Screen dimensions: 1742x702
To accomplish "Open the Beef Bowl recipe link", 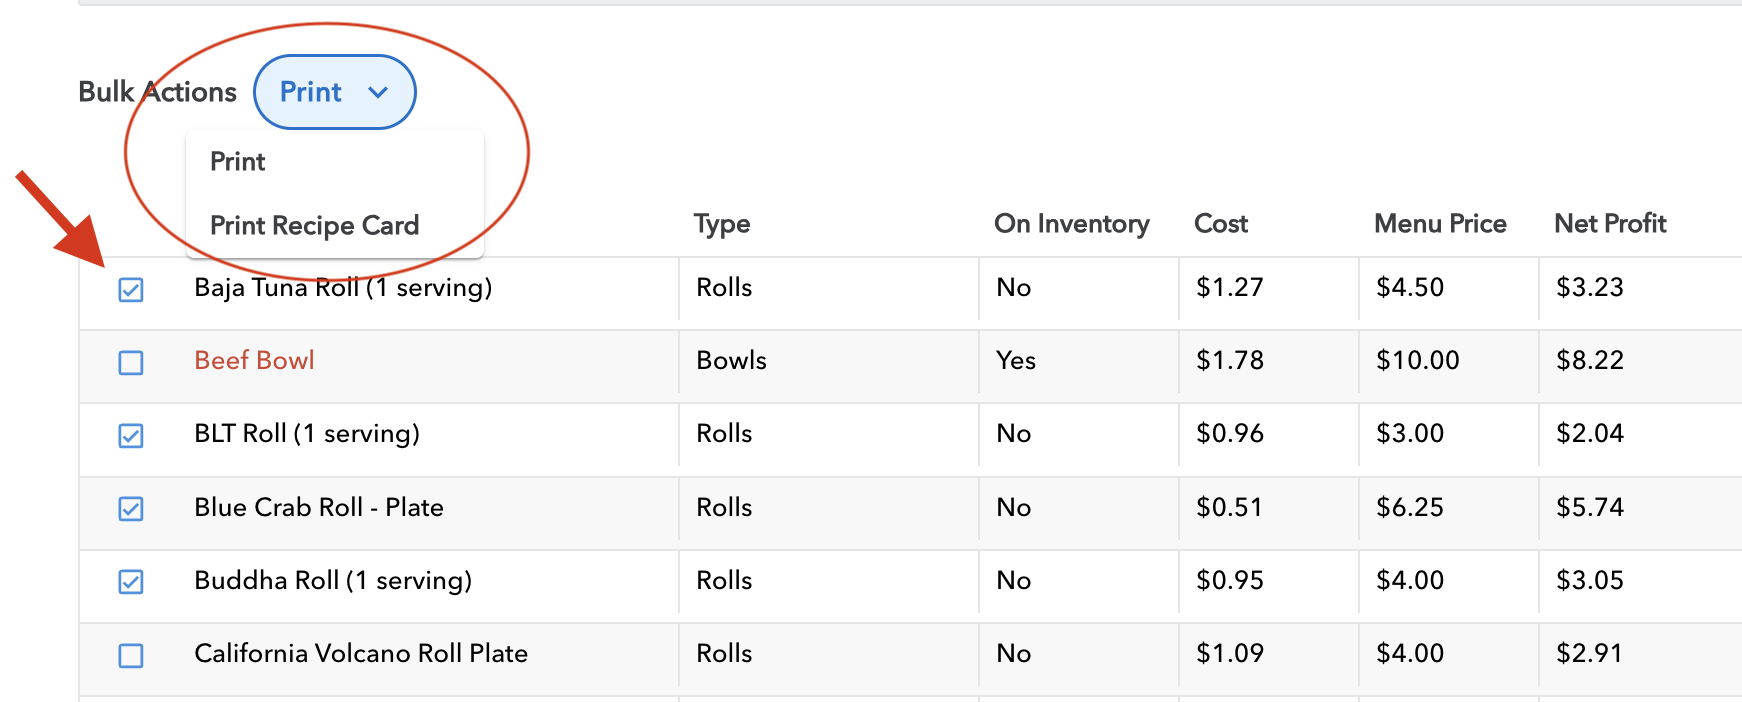I will [x=254, y=361].
